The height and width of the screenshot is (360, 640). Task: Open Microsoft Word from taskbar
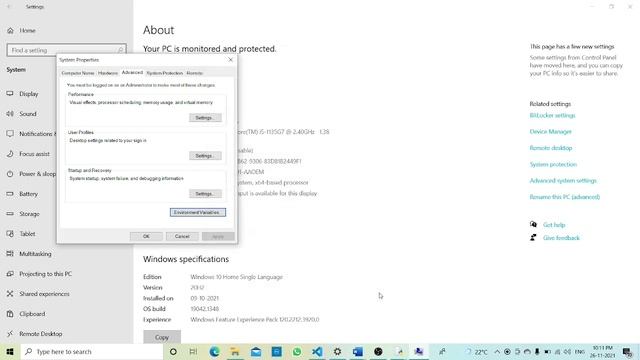click(358, 351)
